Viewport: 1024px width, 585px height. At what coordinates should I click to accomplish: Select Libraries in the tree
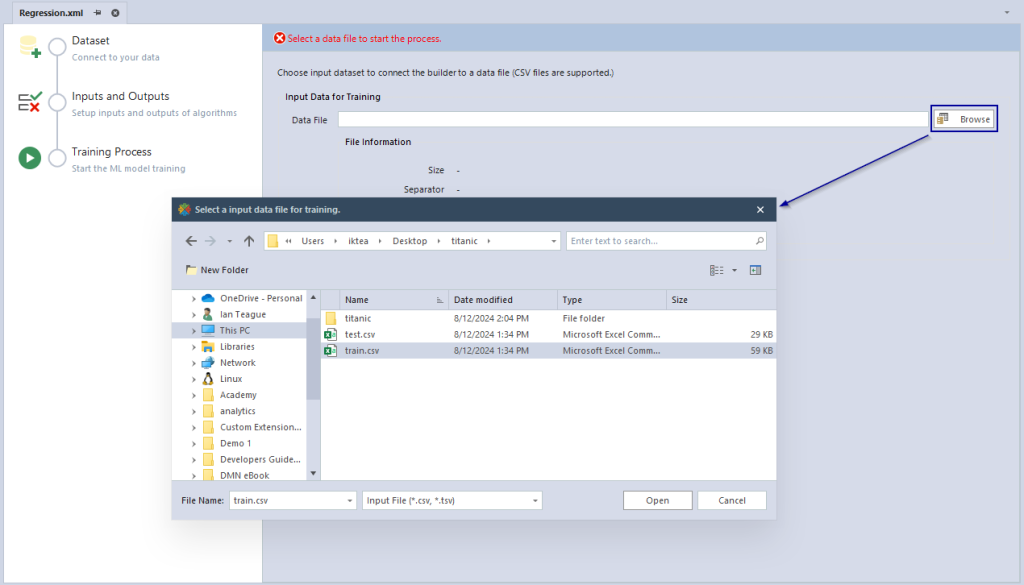(237, 347)
